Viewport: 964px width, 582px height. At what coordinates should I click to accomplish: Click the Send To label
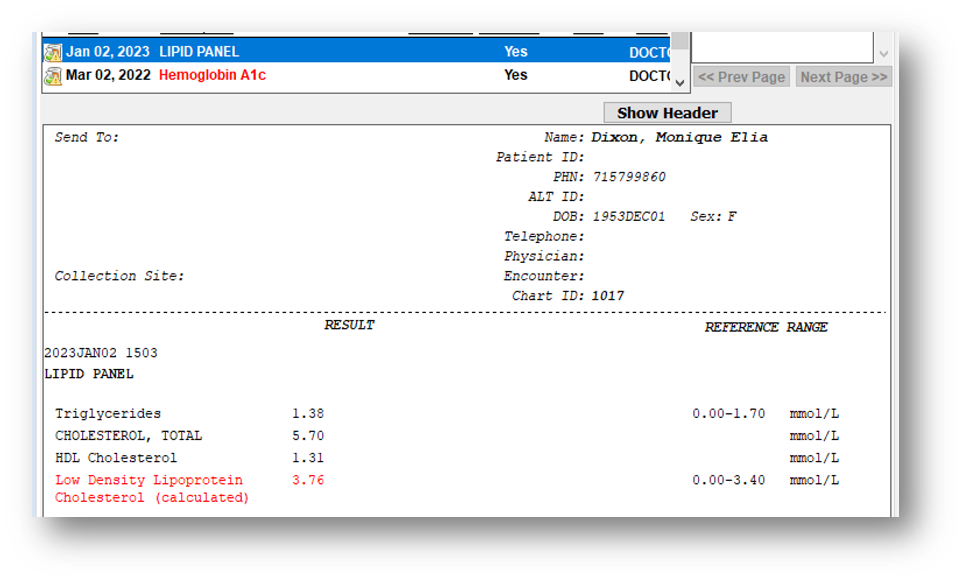(87, 137)
